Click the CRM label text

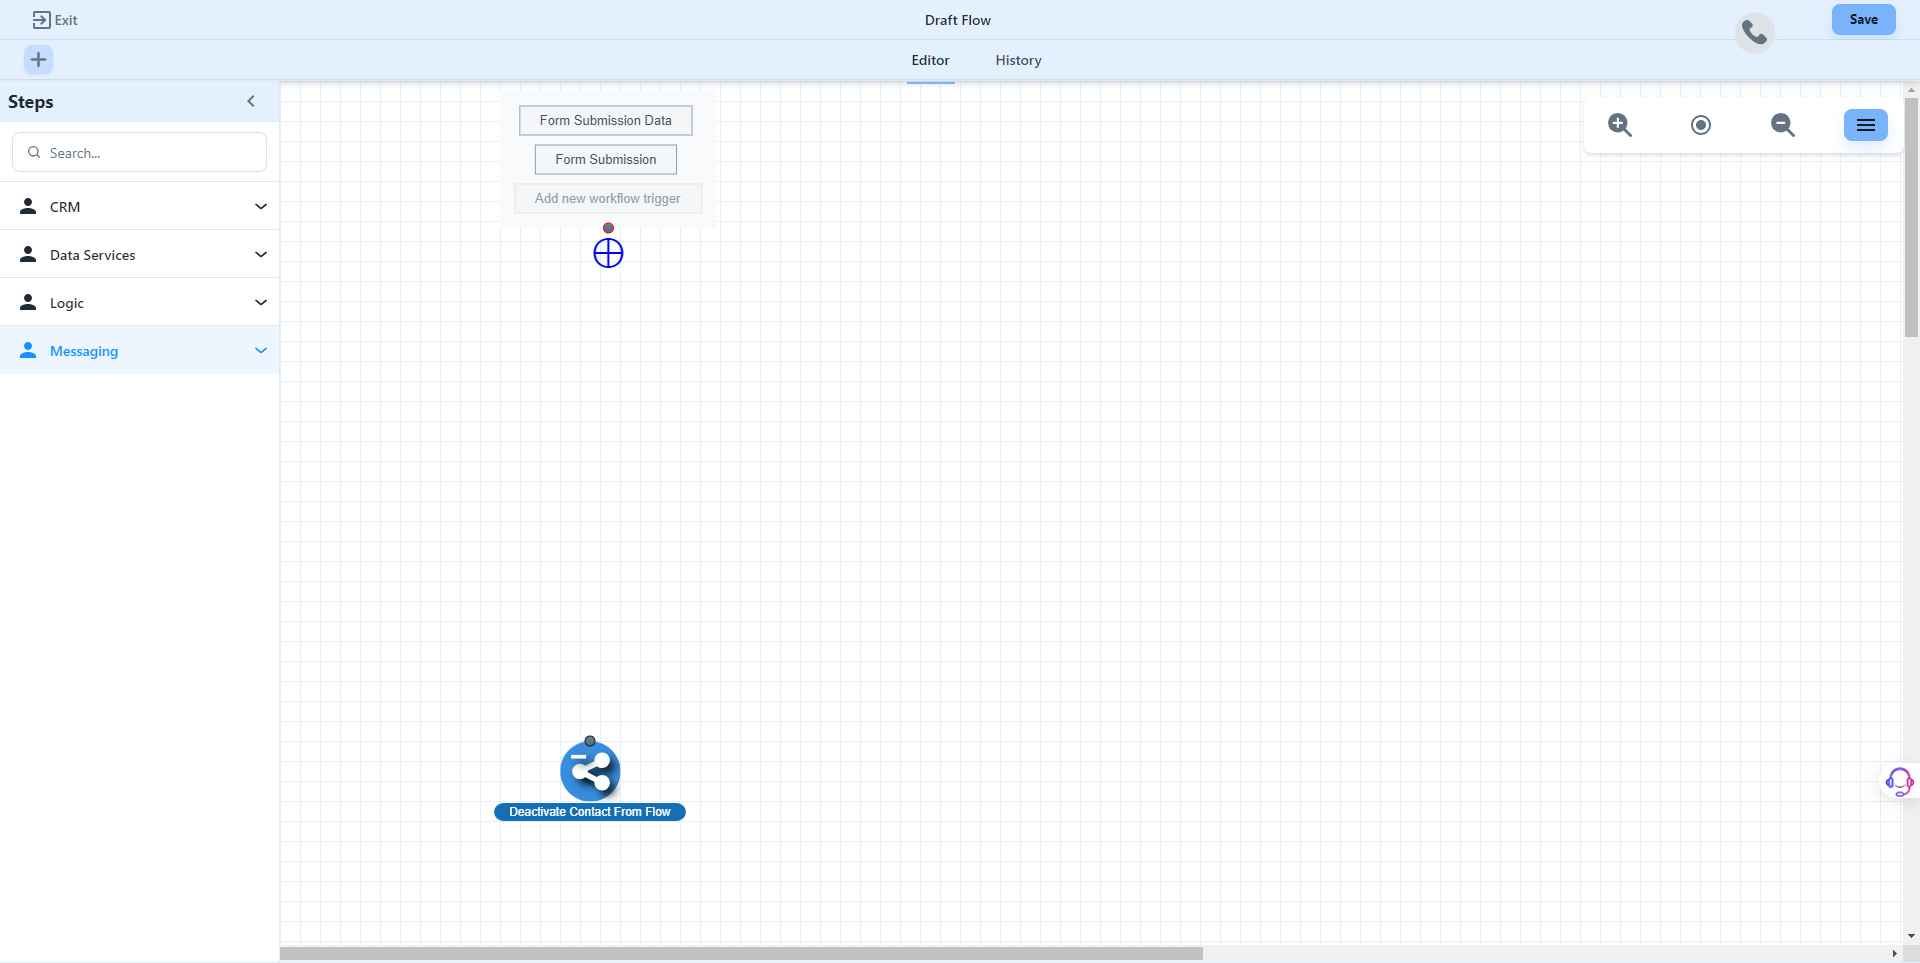tap(65, 207)
